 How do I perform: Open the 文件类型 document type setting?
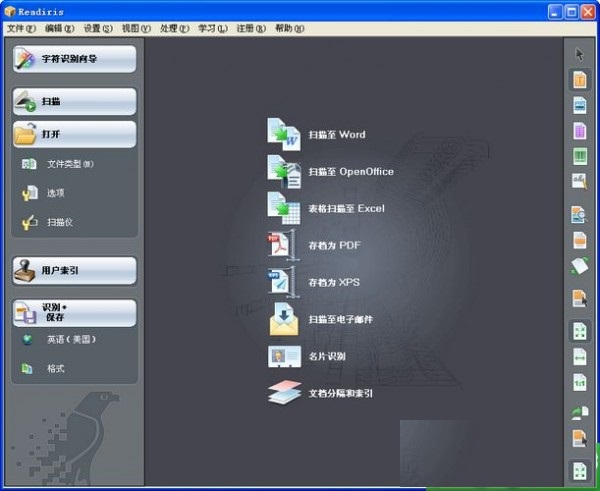(57, 164)
